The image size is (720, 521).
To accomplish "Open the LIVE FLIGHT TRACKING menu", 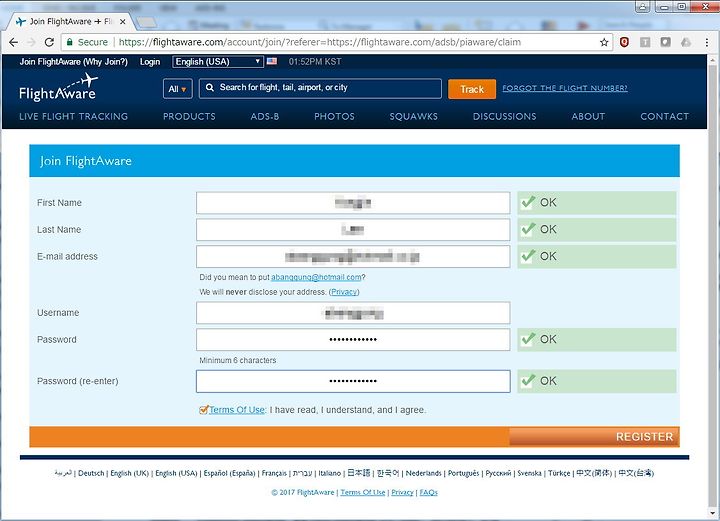I will (x=73, y=117).
